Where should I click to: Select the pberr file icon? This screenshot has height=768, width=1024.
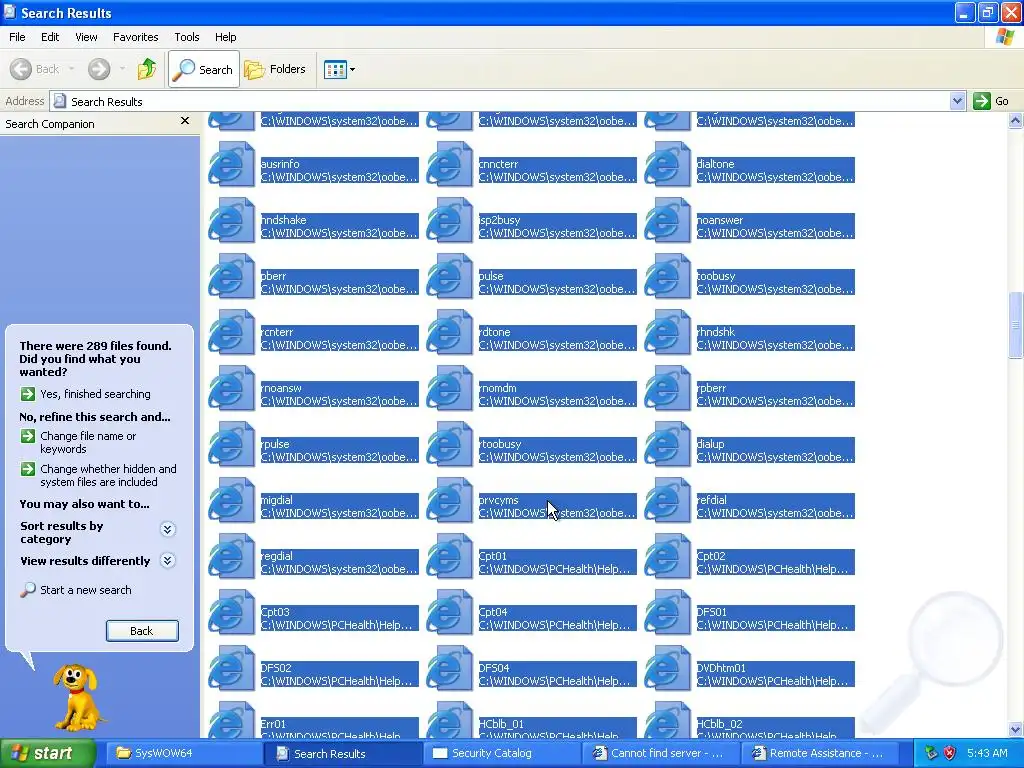tap(231, 277)
